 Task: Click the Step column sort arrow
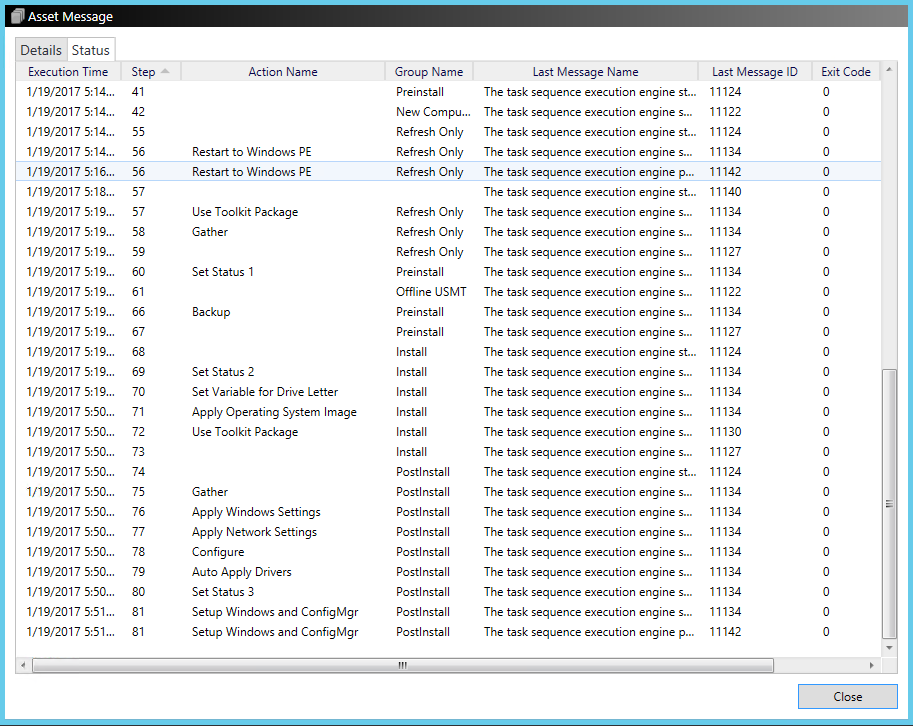click(x=165, y=71)
